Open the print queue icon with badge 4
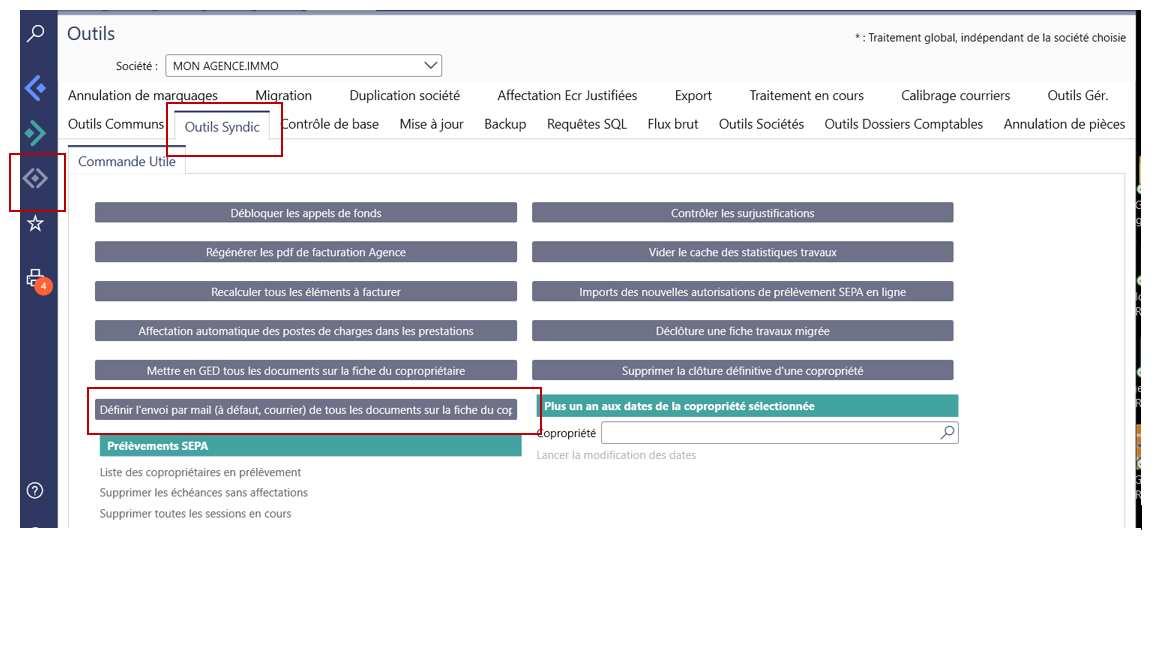The height and width of the screenshot is (662, 1168). [x=36, y=279]
